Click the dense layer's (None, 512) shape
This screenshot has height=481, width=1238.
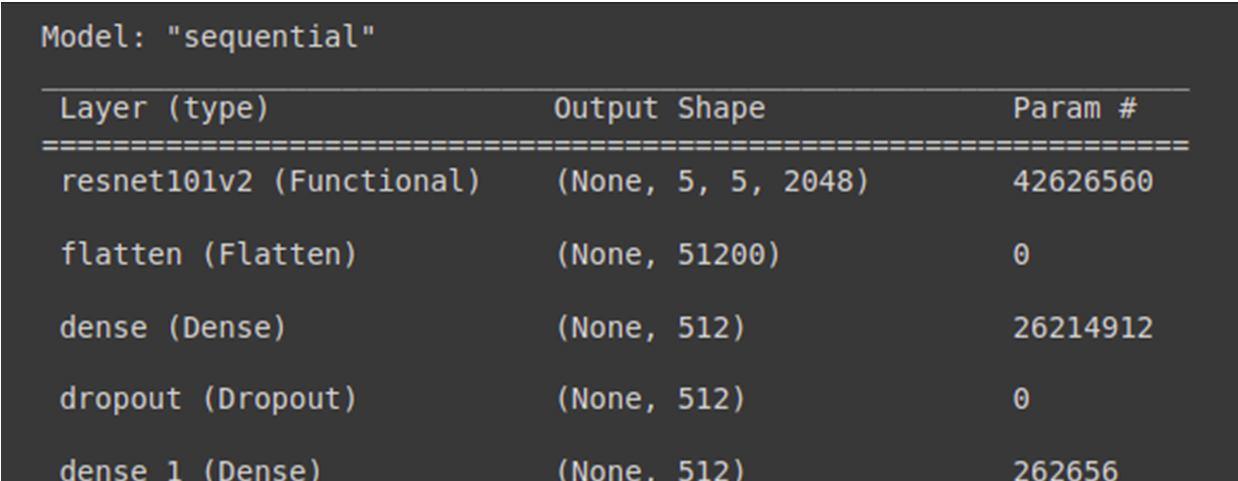pos(650,328)
